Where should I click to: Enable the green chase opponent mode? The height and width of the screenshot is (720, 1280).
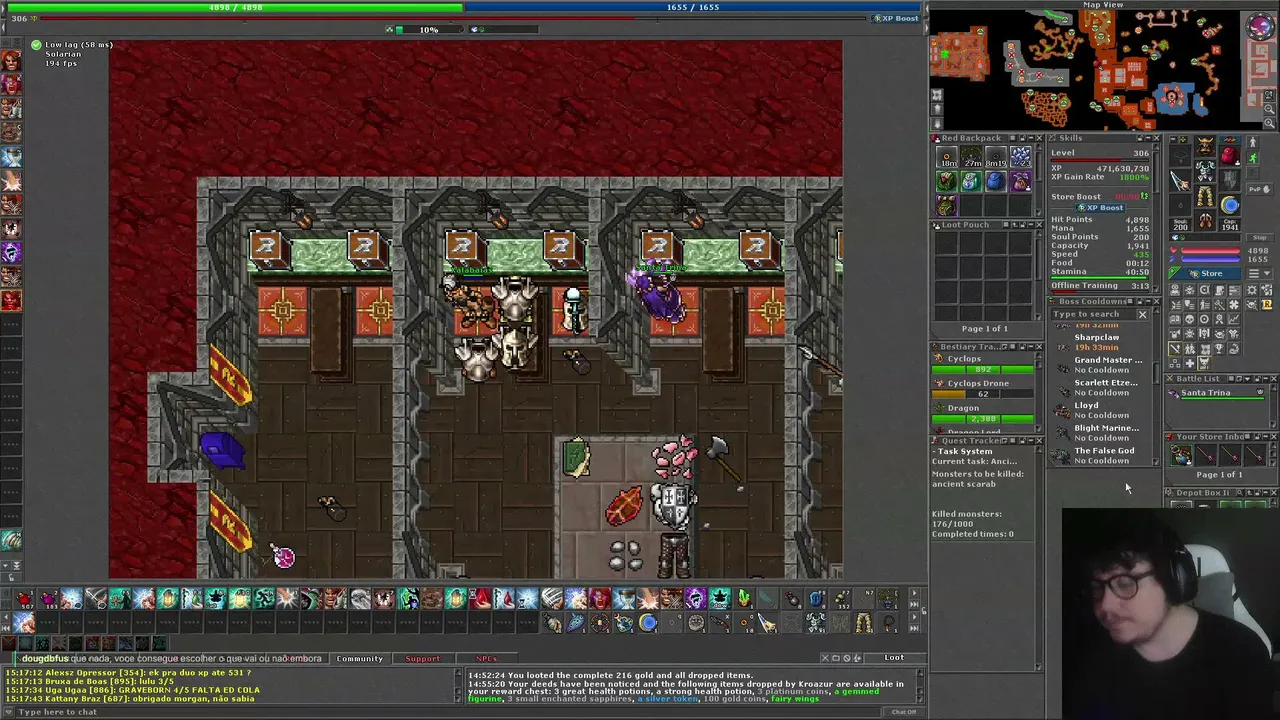pyautogui.click(x=1252, y=159)
